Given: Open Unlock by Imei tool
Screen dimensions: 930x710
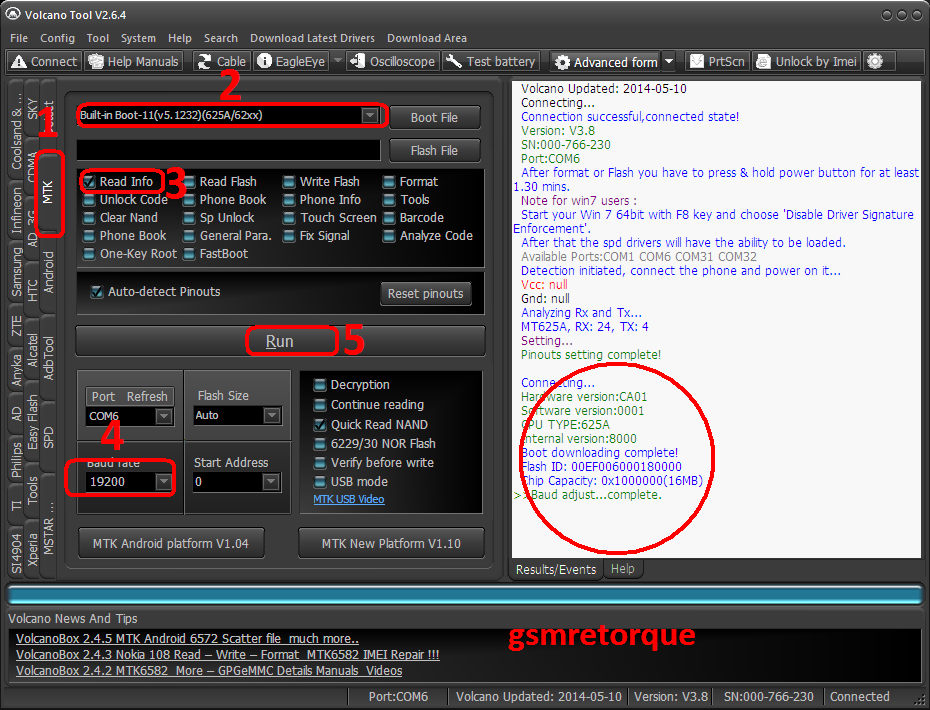Looking at the screenshot, I should [764, 61].
